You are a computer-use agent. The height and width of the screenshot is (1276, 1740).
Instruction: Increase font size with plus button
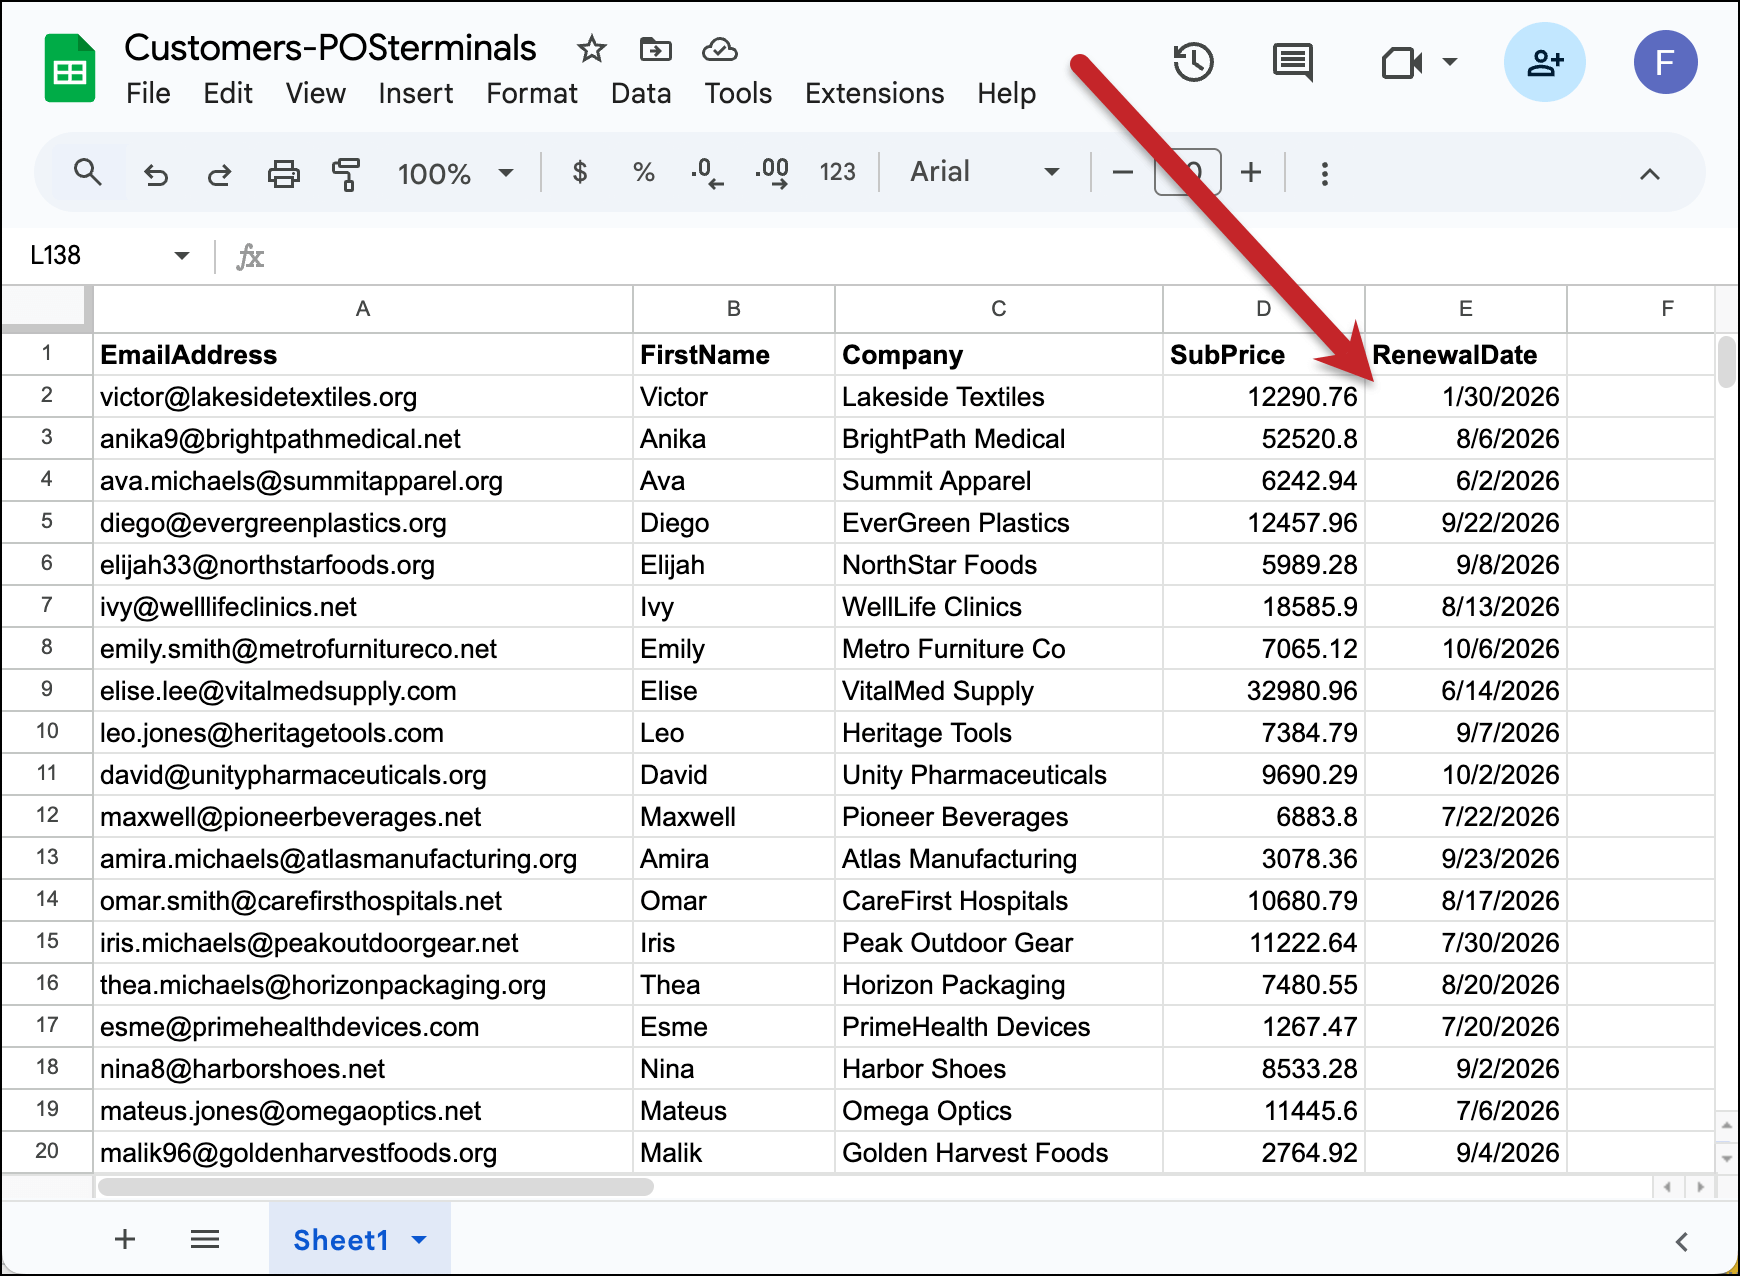pos(1251,173)
